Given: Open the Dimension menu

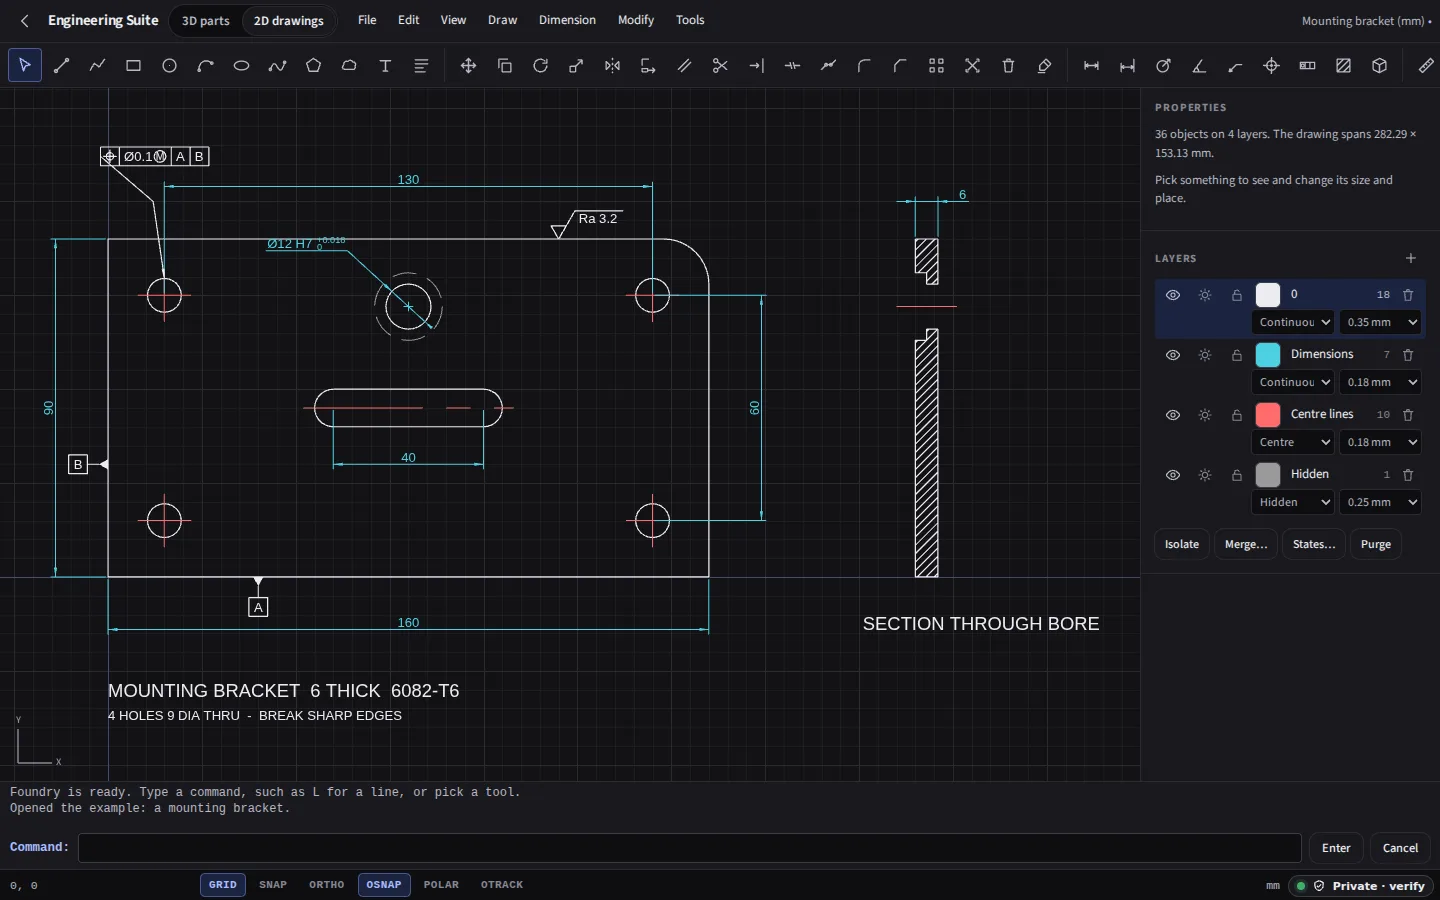Looking at the screenshot, I should [567, 20].
